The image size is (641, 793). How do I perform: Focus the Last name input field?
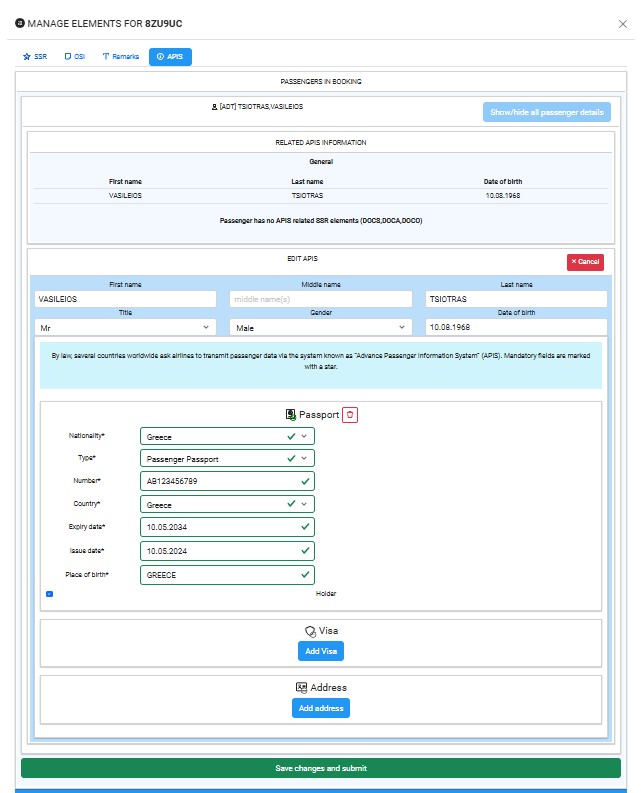click(x=516, y=299)
